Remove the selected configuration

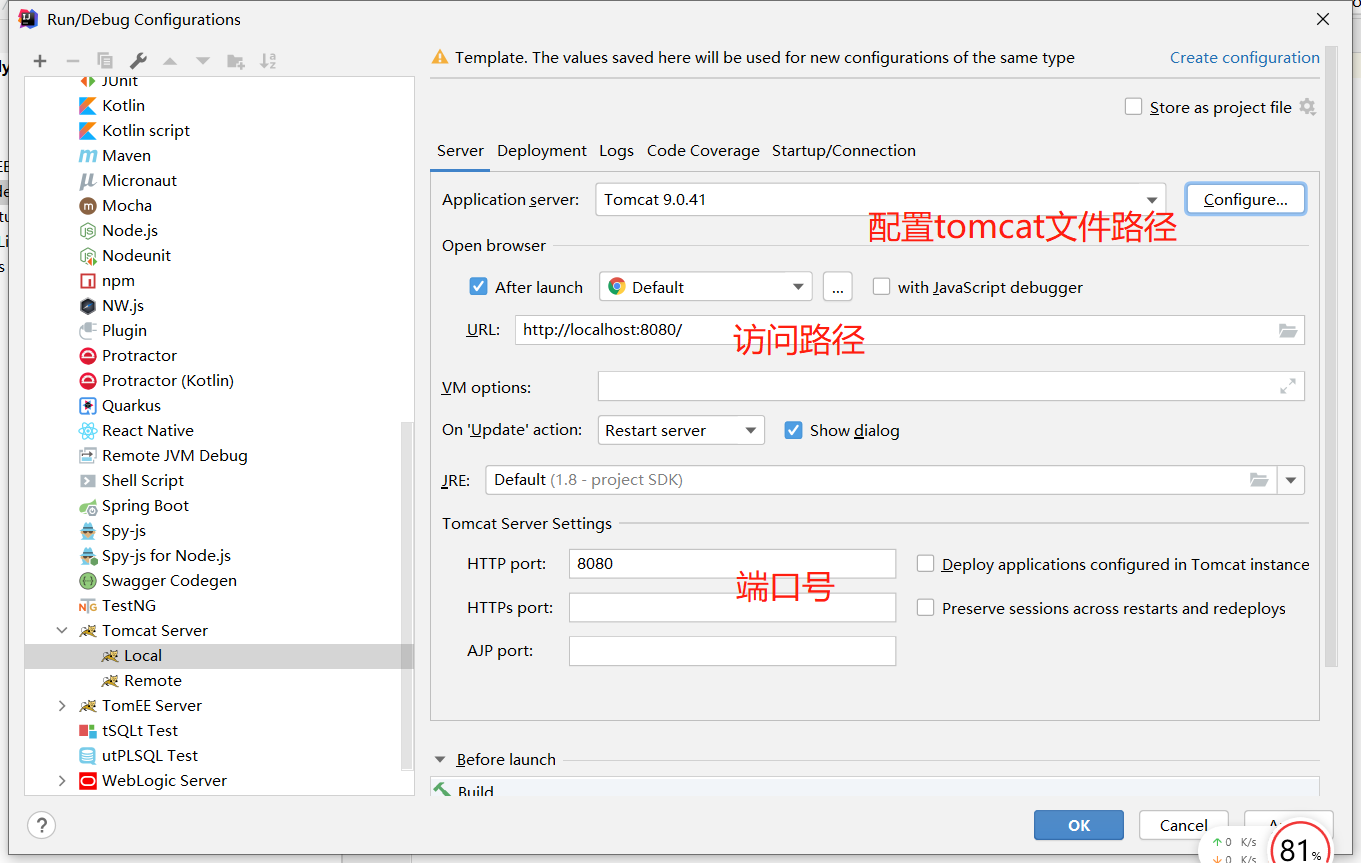click(72, 60)
